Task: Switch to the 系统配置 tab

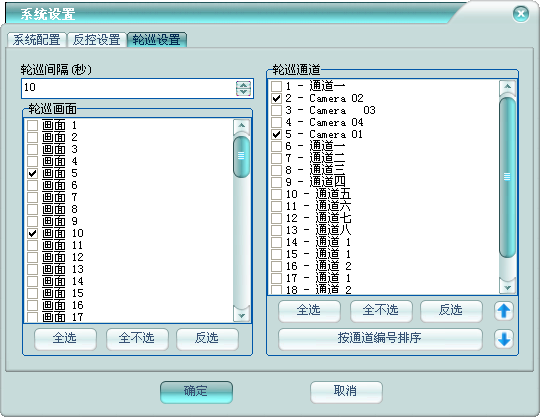Action: [37, 40]
